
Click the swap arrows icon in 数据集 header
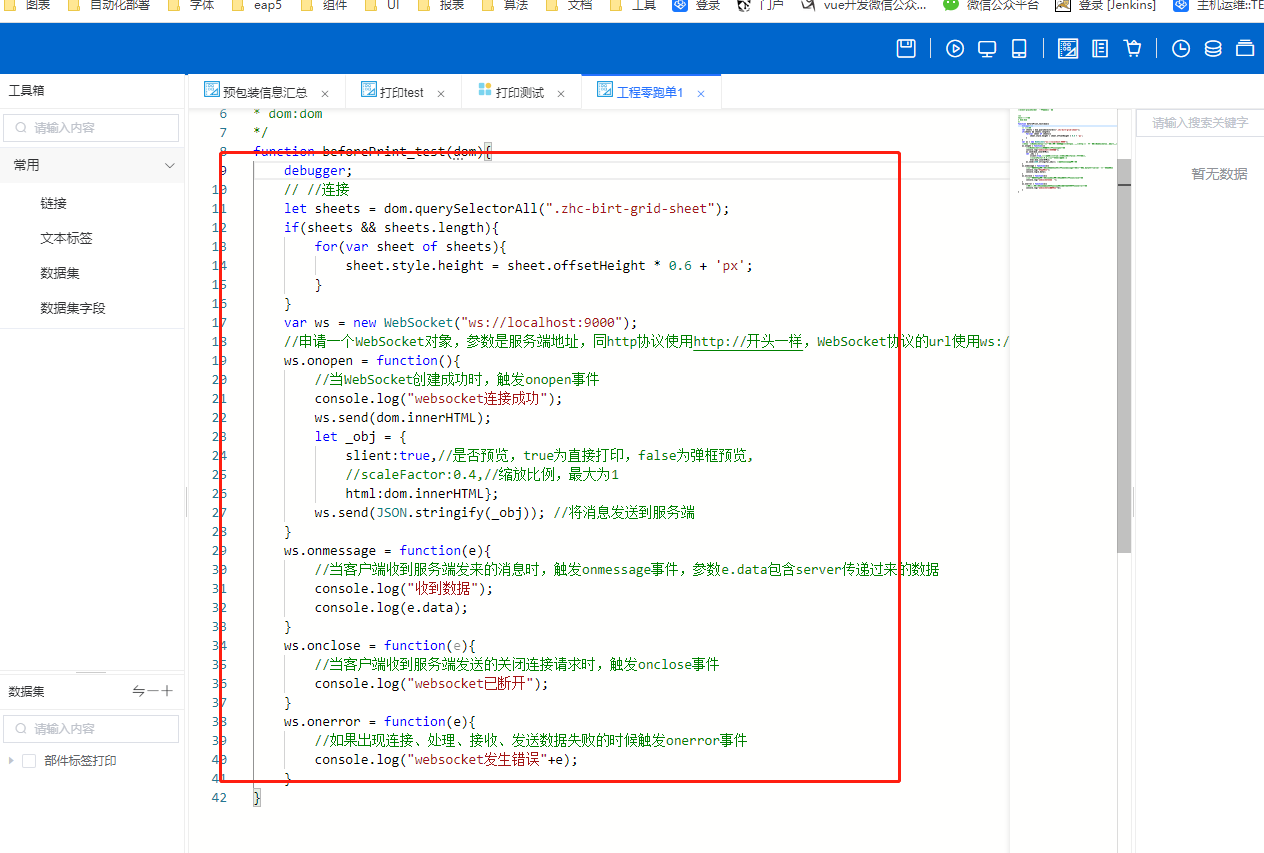[x=139, y=691]
